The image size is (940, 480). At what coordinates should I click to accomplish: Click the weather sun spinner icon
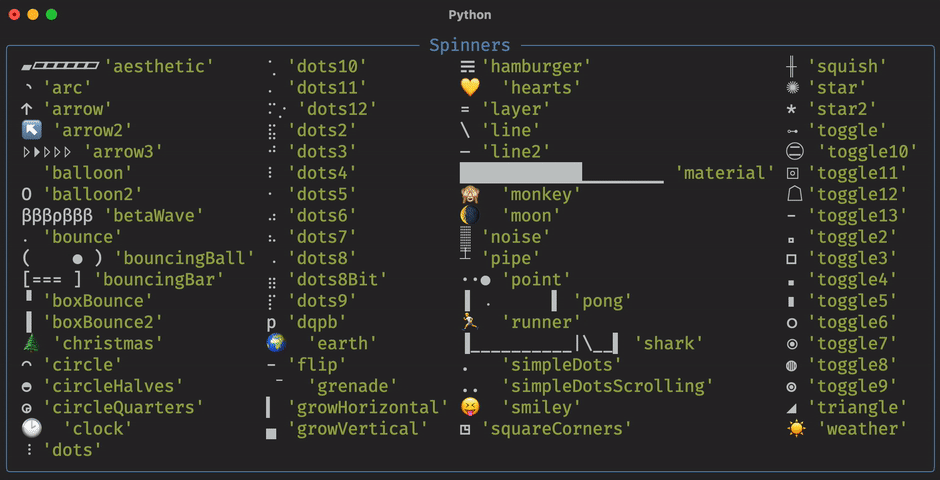click(x=796, y=428)
